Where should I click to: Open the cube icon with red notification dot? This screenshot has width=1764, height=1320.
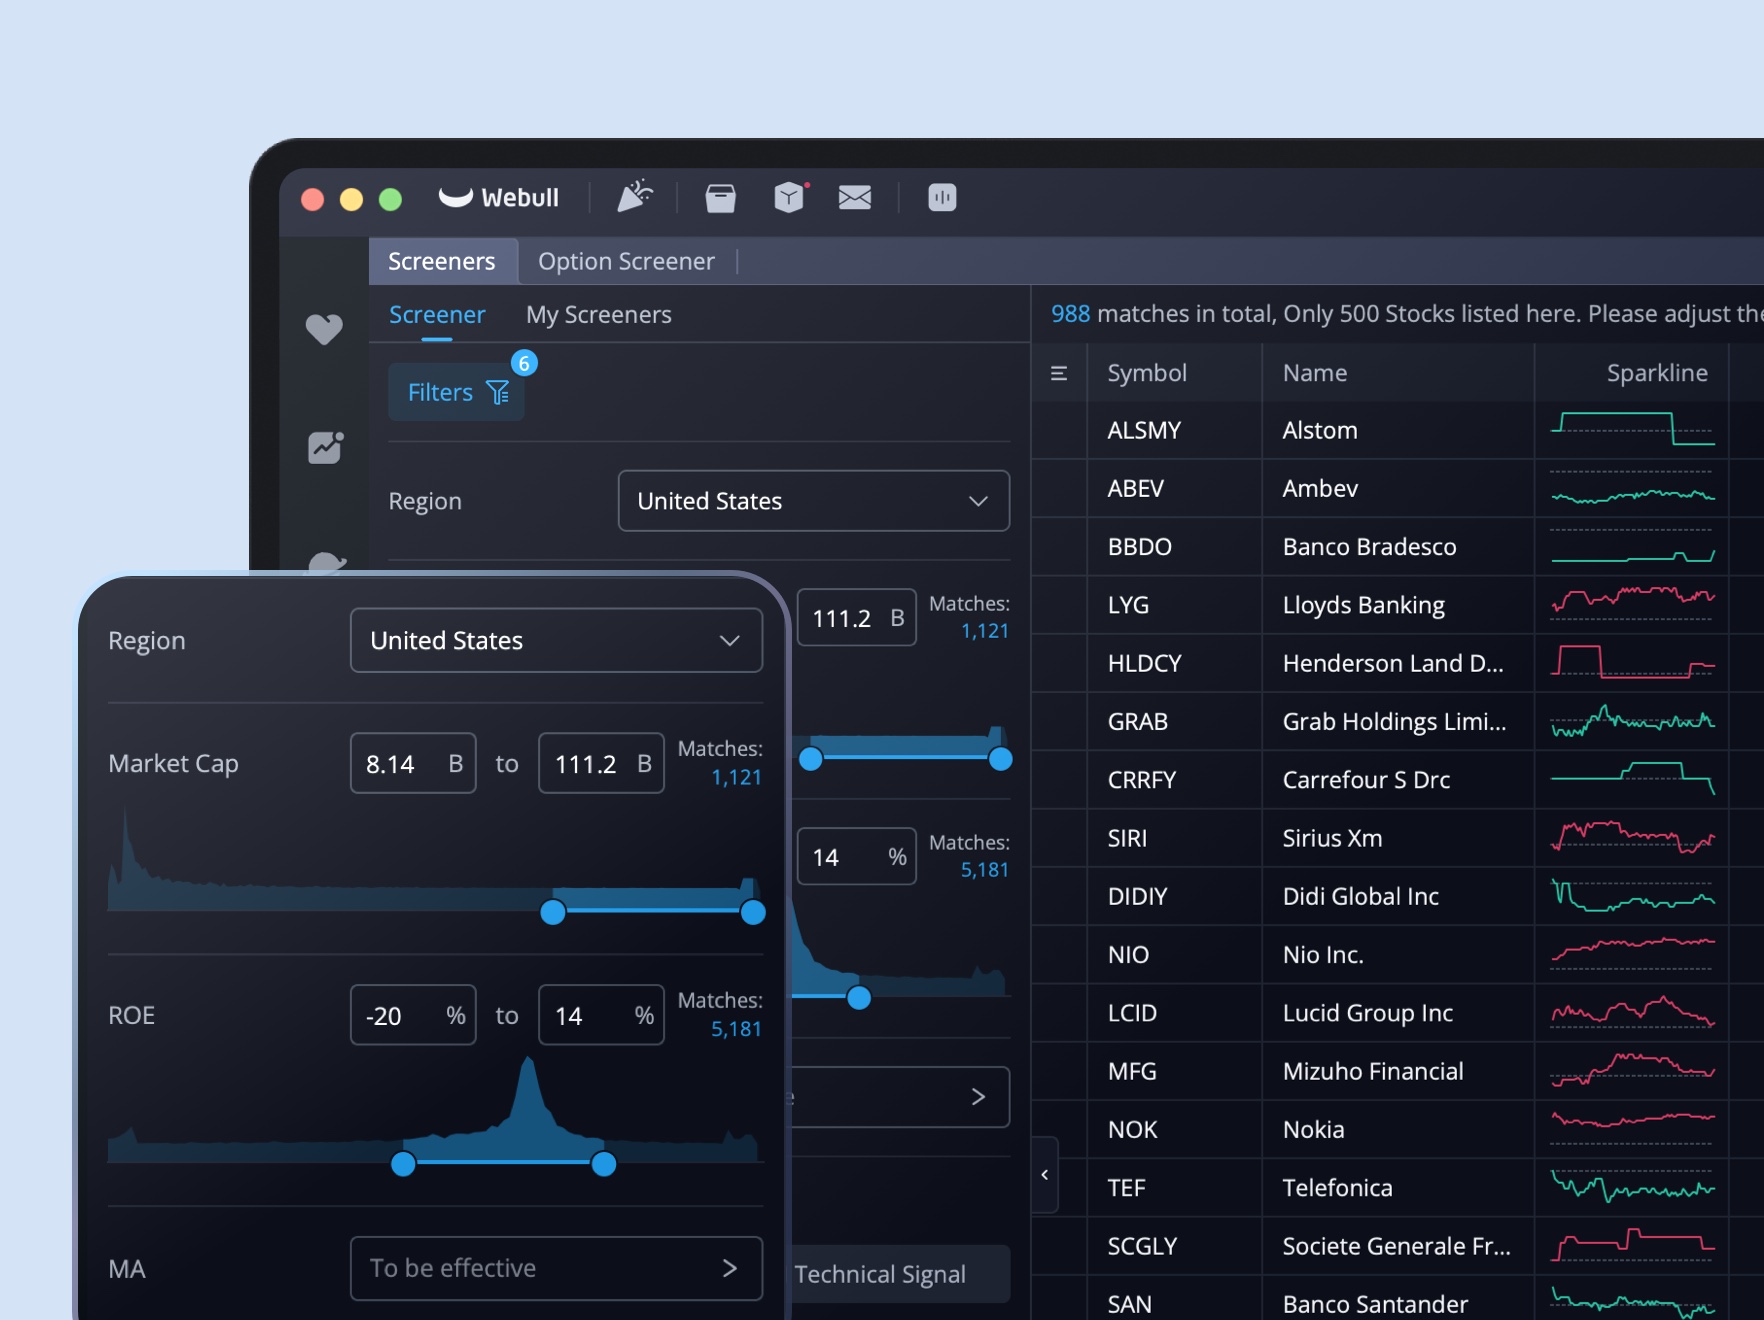(x=790, y=197)
